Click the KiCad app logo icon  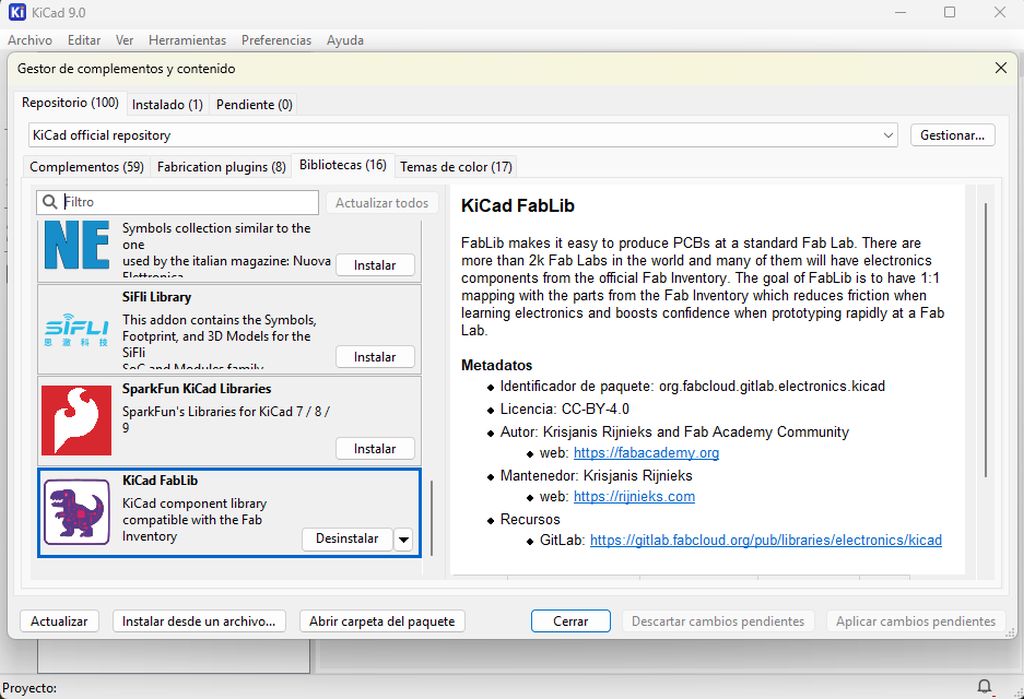[17, 12]
